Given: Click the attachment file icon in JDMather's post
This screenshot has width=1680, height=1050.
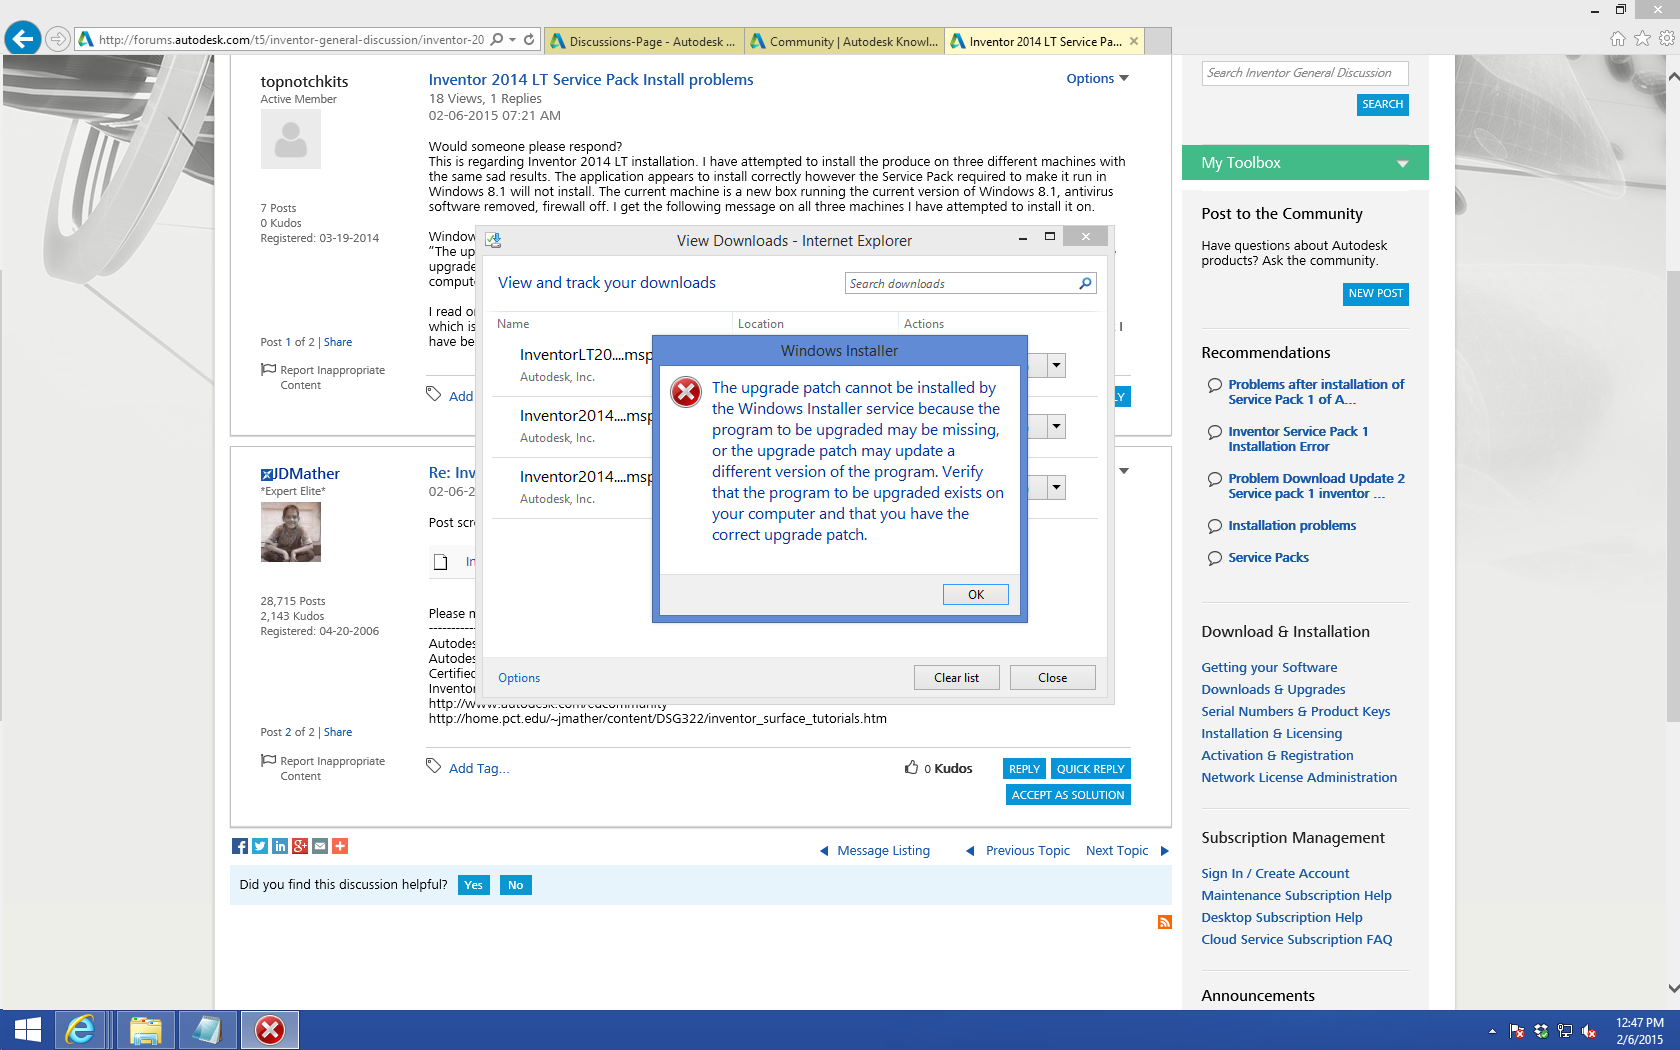Looking at the screenshot, I should [440, 562].
